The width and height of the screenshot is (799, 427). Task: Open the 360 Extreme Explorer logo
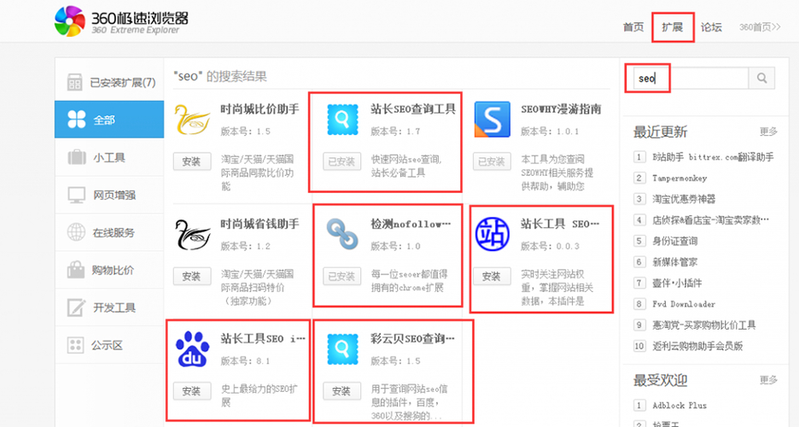click(121, 21)
